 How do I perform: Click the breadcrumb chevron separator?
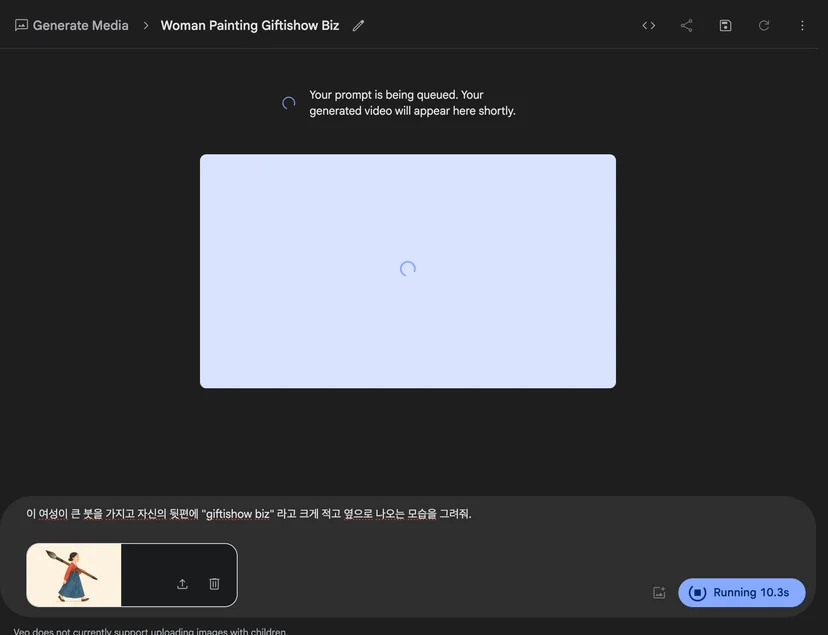pos(146,25)
